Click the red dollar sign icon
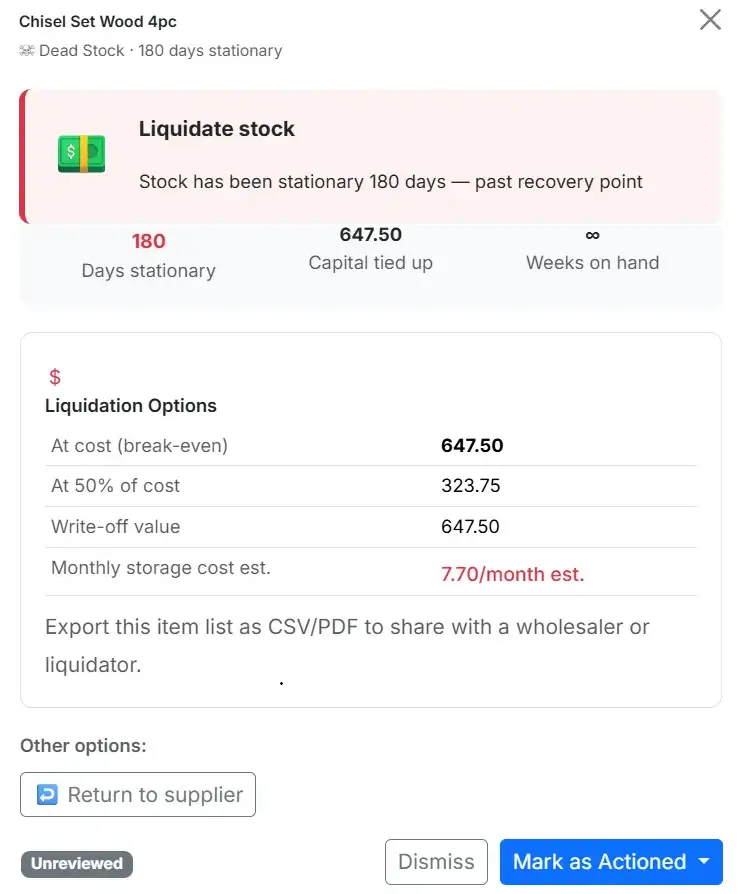 pyautogui.click(x=55, y=377)
